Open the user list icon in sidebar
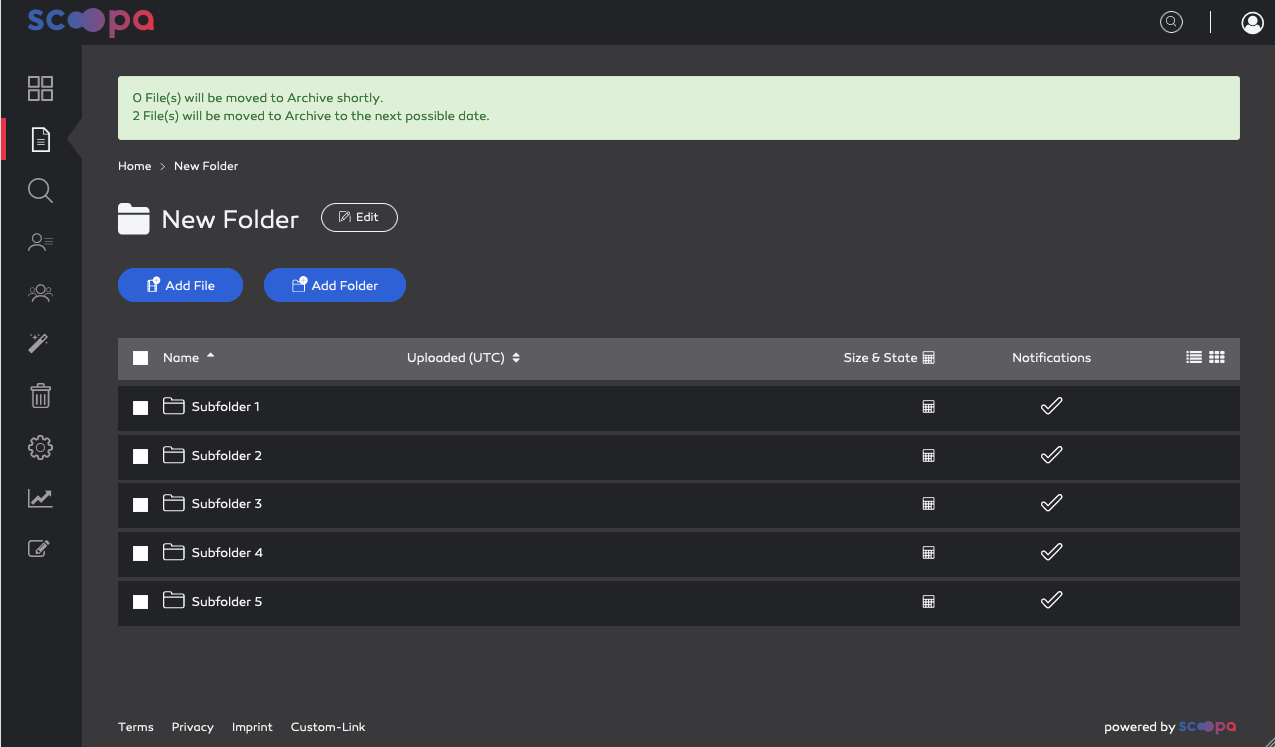 coord(40,241)
